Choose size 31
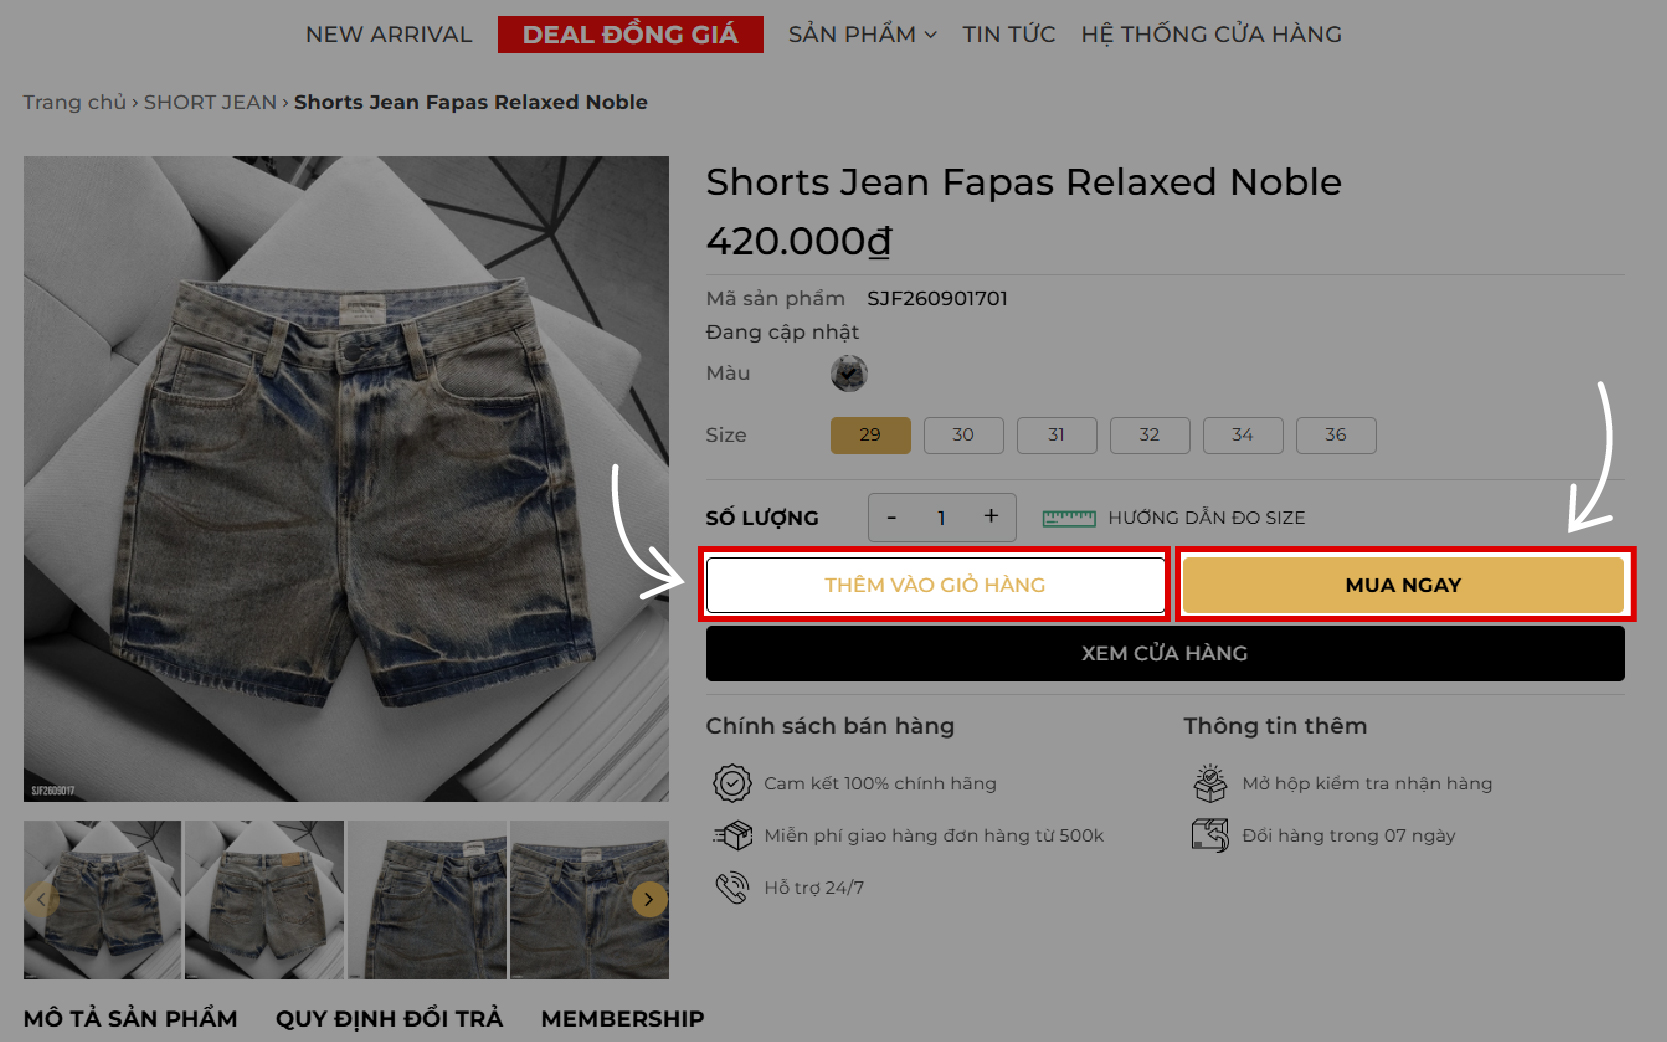 (x=1056, y=435)
